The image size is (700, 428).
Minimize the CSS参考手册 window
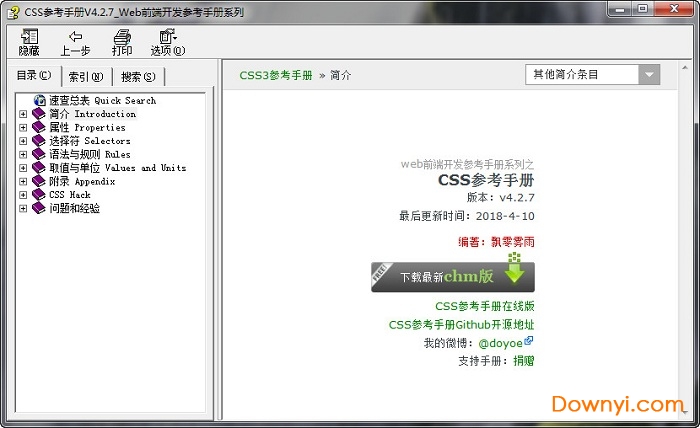pos(620,9)
